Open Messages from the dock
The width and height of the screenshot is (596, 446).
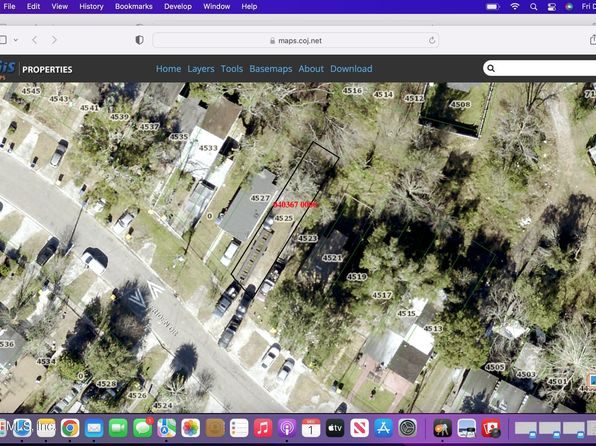(143, 429)
